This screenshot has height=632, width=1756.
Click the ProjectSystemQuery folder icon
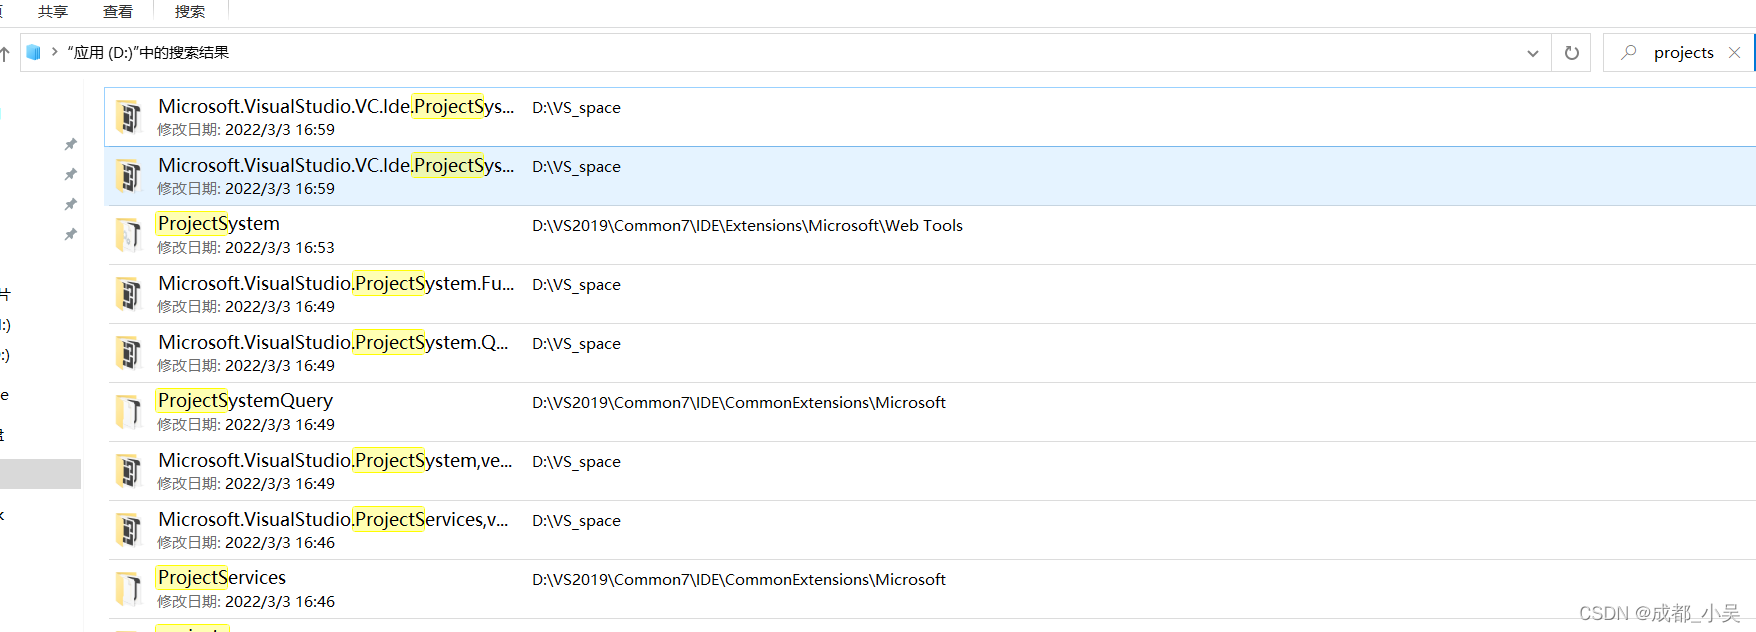128,412
